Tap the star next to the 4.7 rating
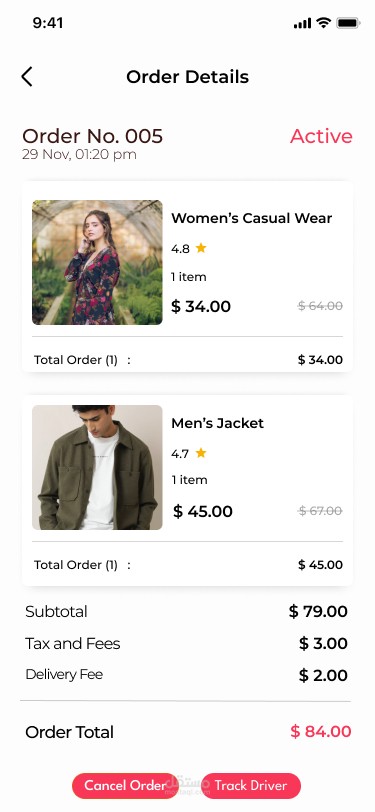The width and height of the screenshot is (375, 812). tap(201, 453)
